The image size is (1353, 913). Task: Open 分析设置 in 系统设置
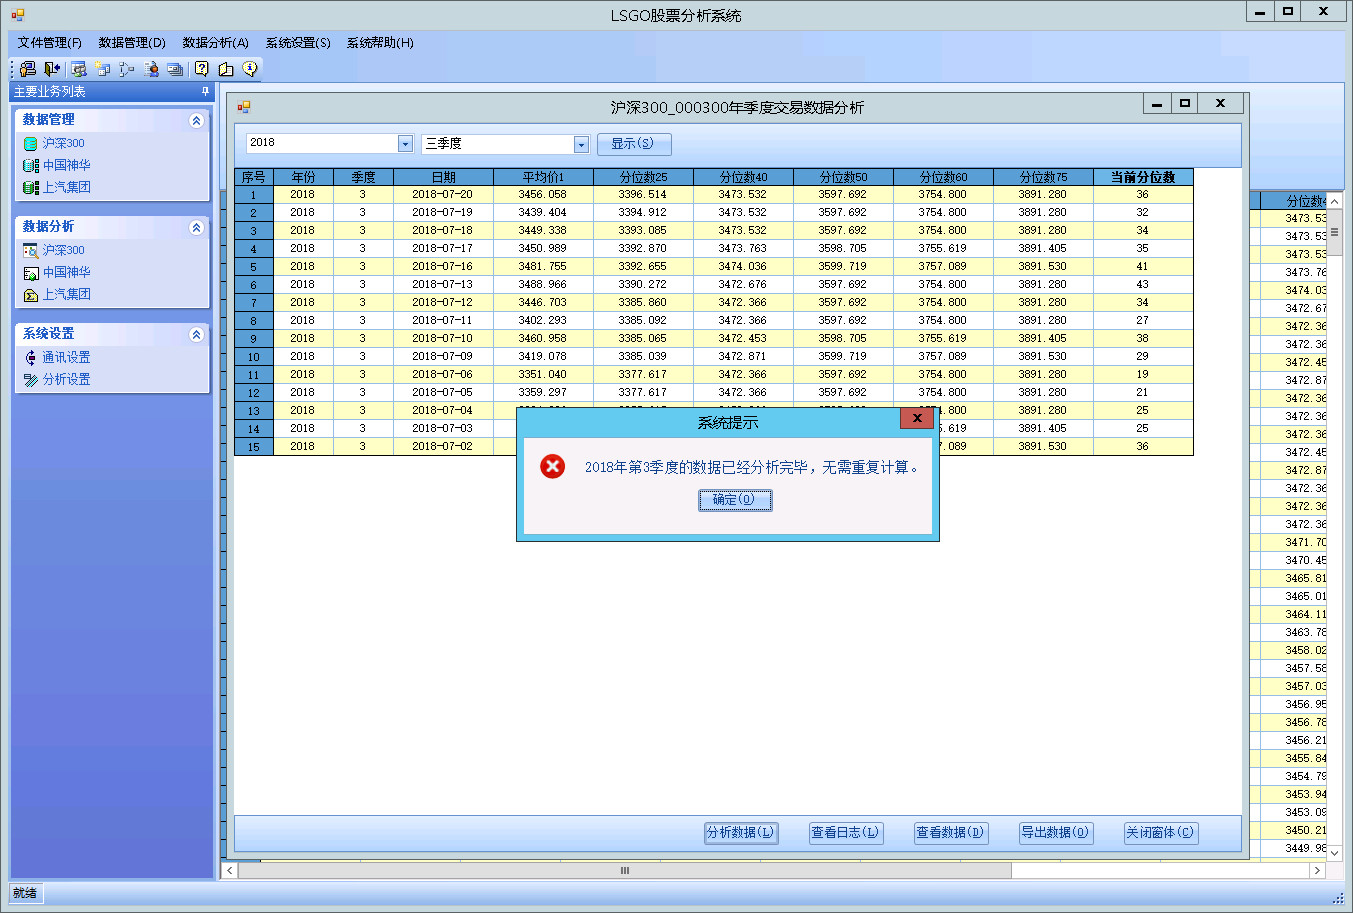coord(66,379)
